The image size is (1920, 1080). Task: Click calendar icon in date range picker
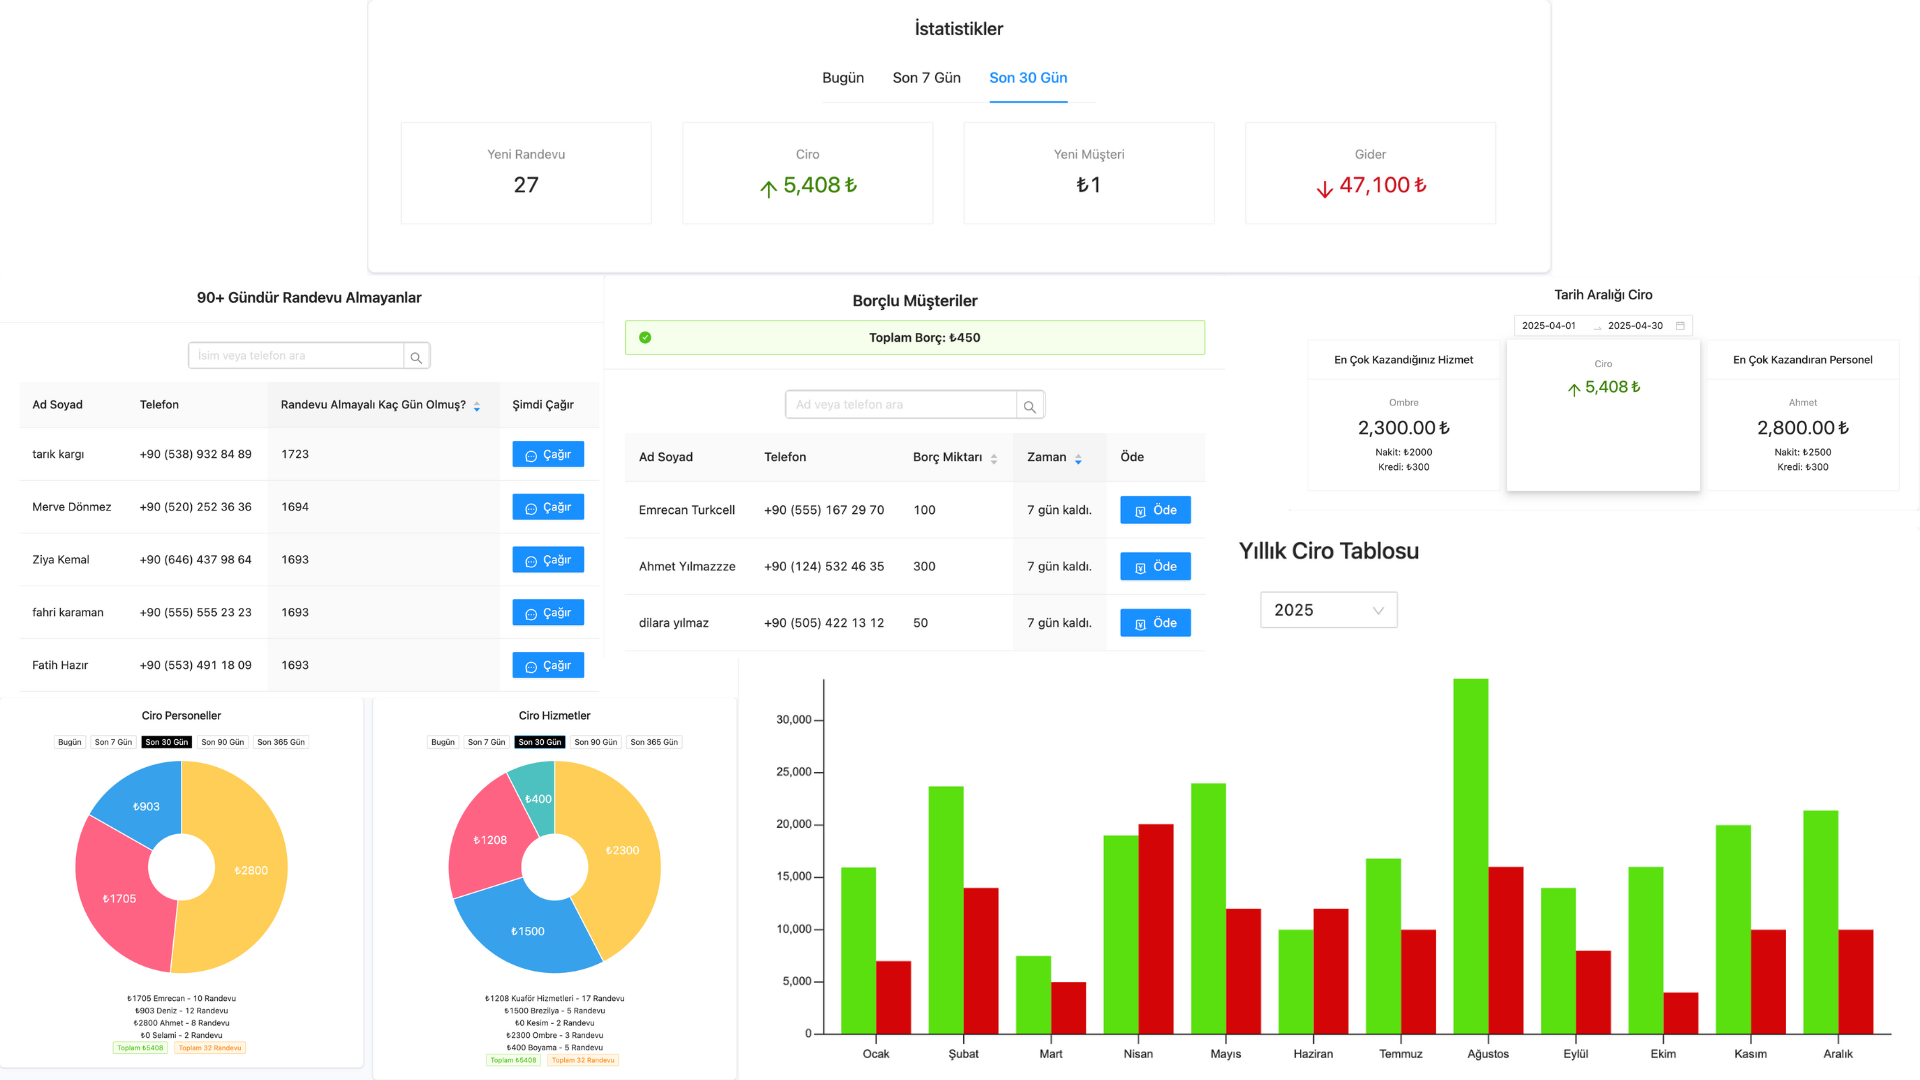click(x=1680, y=326)
